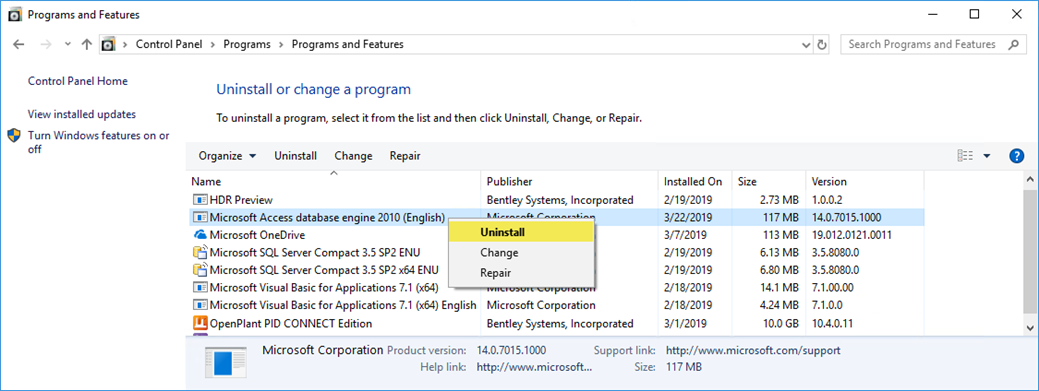Image resolution: width=1039 pixels, height=391 pixels.
Task: Click Microsoft SQL Server Compact 3.5 SP2 ENU icon
Action: click(x=199, y=252)
